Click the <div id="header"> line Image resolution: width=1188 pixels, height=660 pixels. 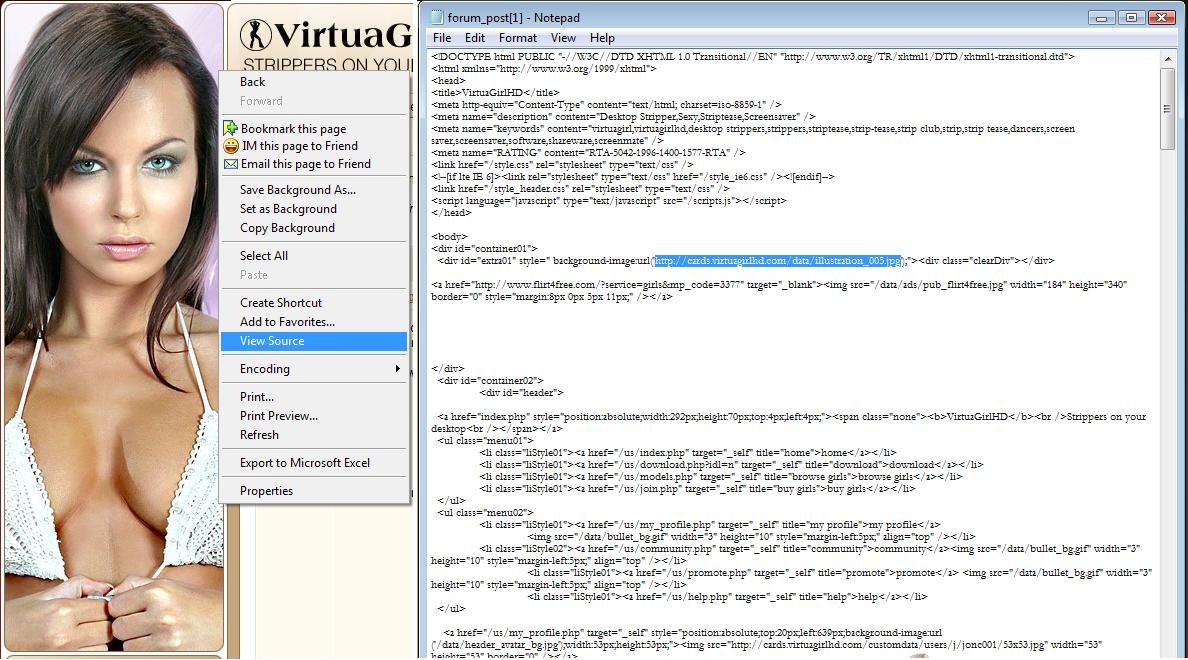pos(521,393)
